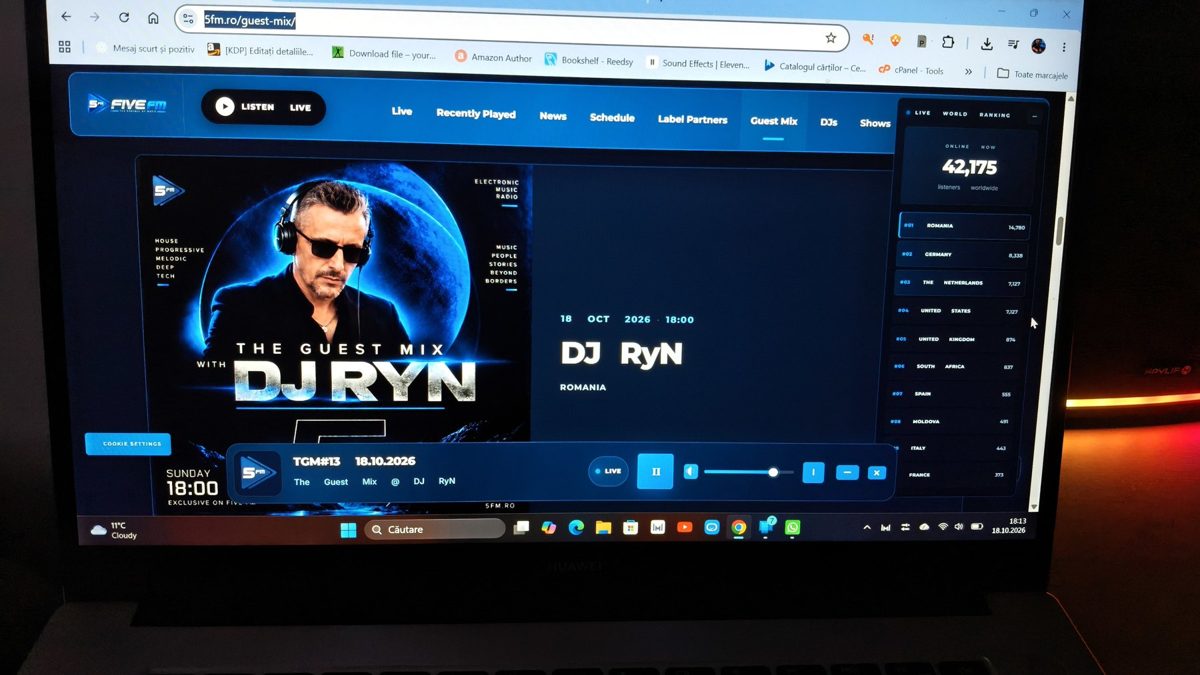This screenshot has height=675, width=1200.
Task: Select the Germany ranking row
Action: pos(962,255)
